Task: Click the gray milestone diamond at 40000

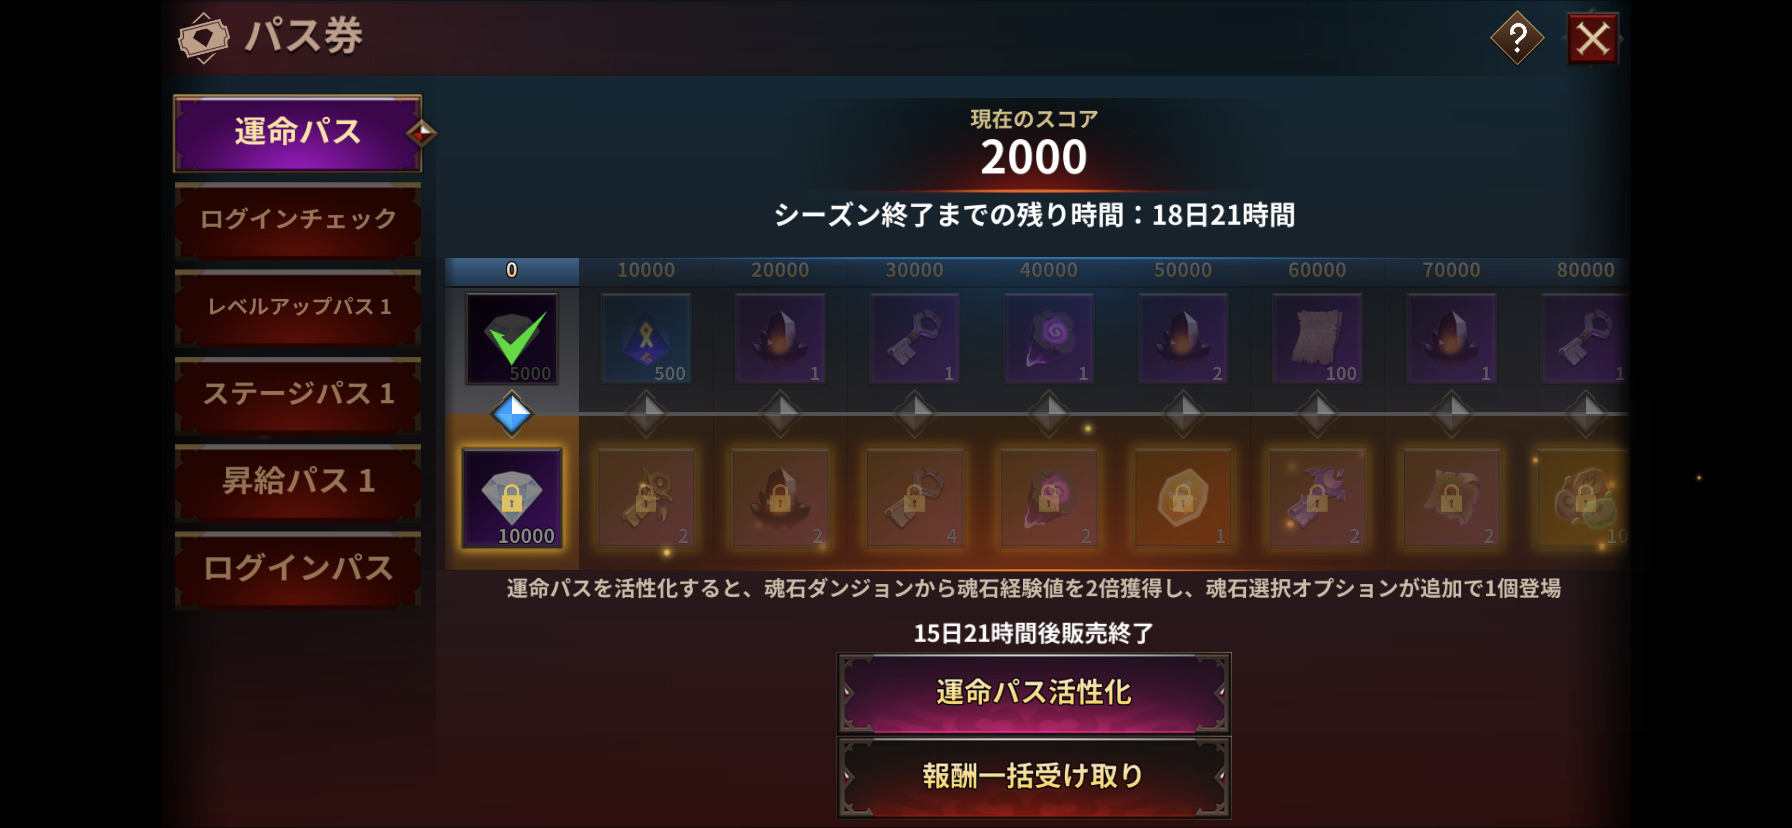Action: (x=1049, y=413)
